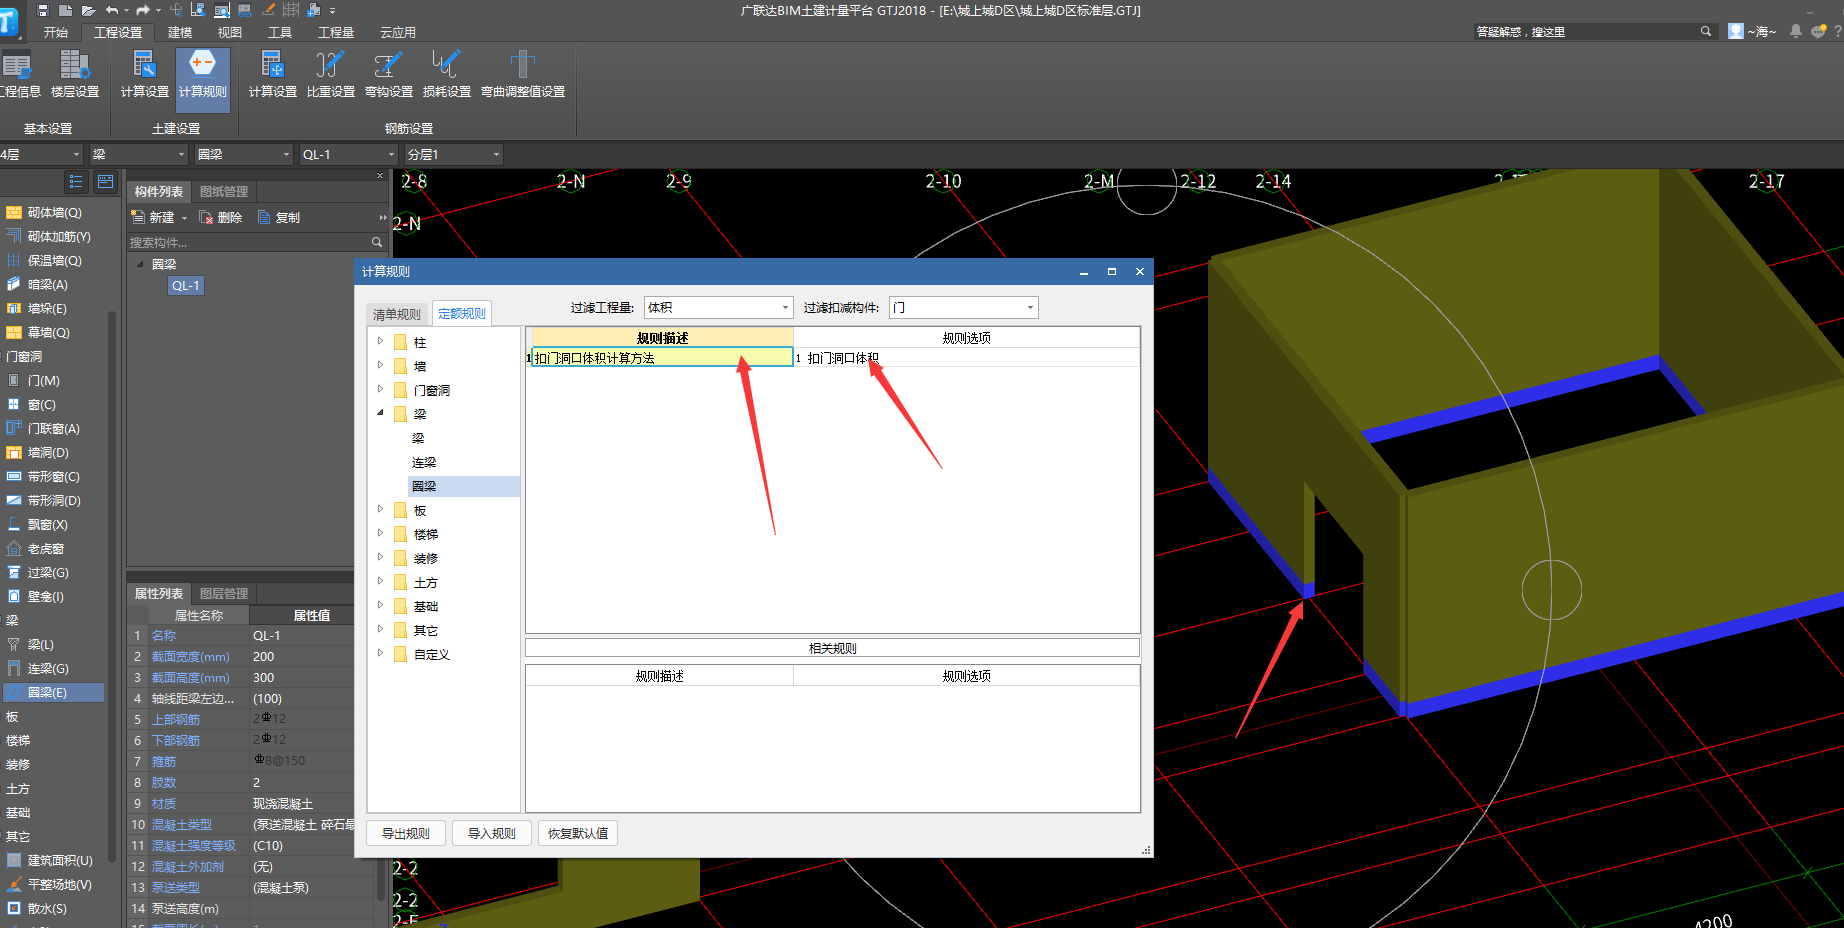The width and height of the screenshot is (1844, 928).
Task: Open the component type dropdown showing 圈梁
Action: 243,154
